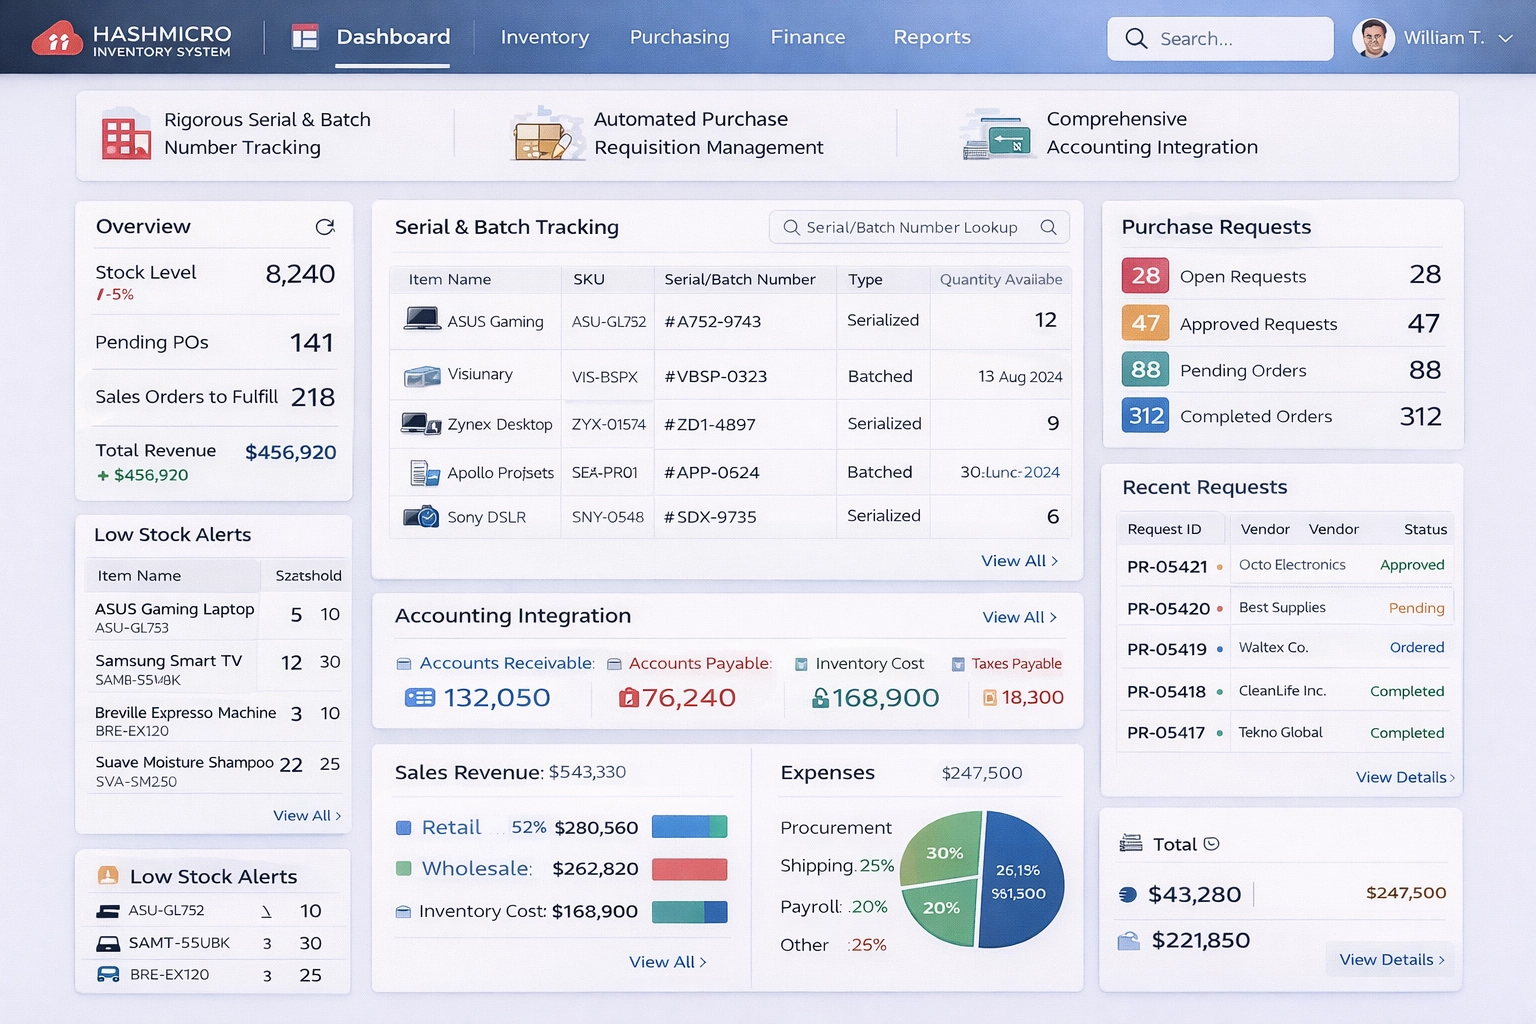
Task: Click the clock icon next to Total
Action: coord(1212,843)
